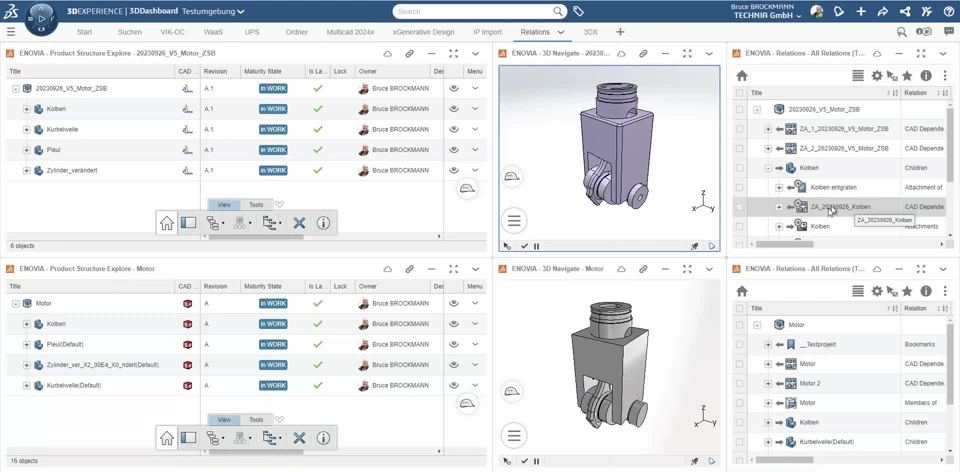Click round menu button in upper 3D viewer
The height and width of the screenshot is (472, 960).
[514, 220]
